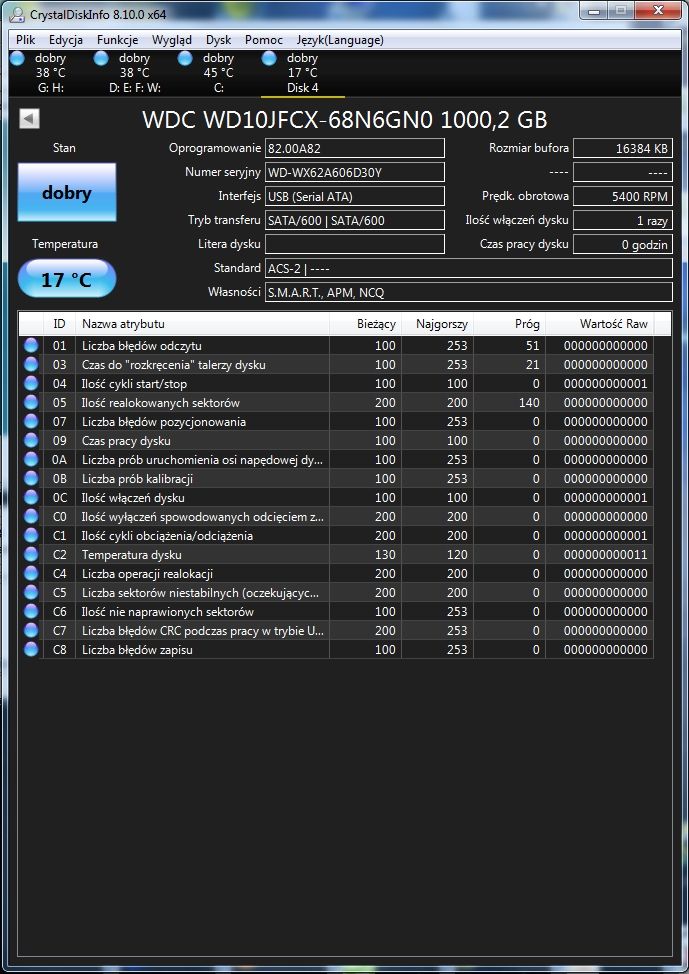Click status orb for attribute 04 start/stop
This screenshot has width=689, height=974.
pyautogui.click(x=30, y=384)
